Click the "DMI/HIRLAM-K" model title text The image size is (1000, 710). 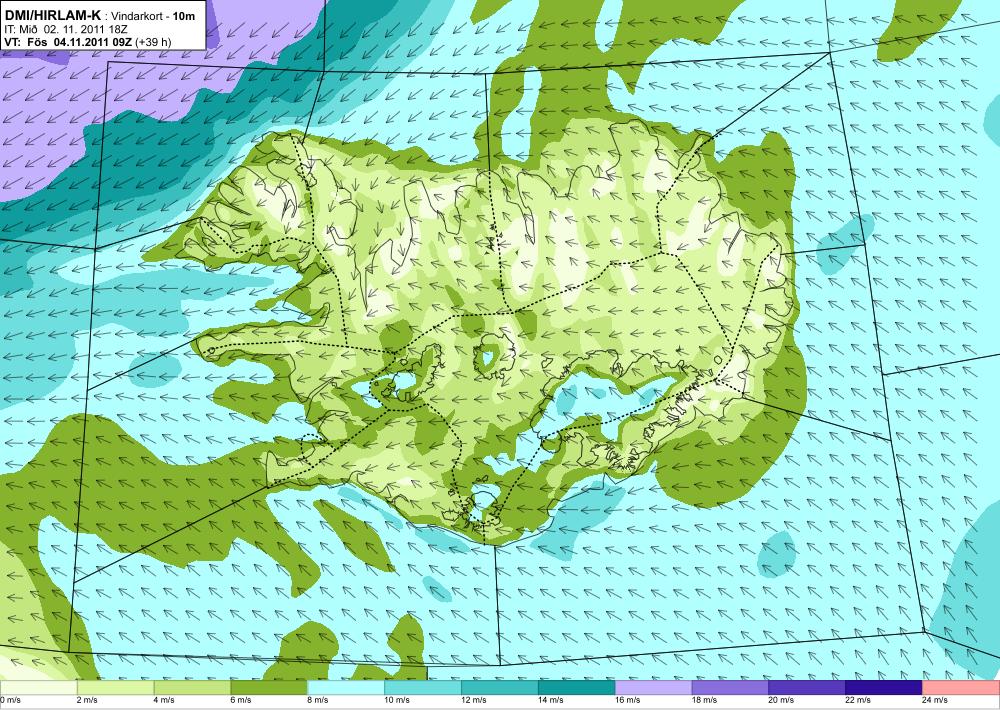(x=53, y=17)
